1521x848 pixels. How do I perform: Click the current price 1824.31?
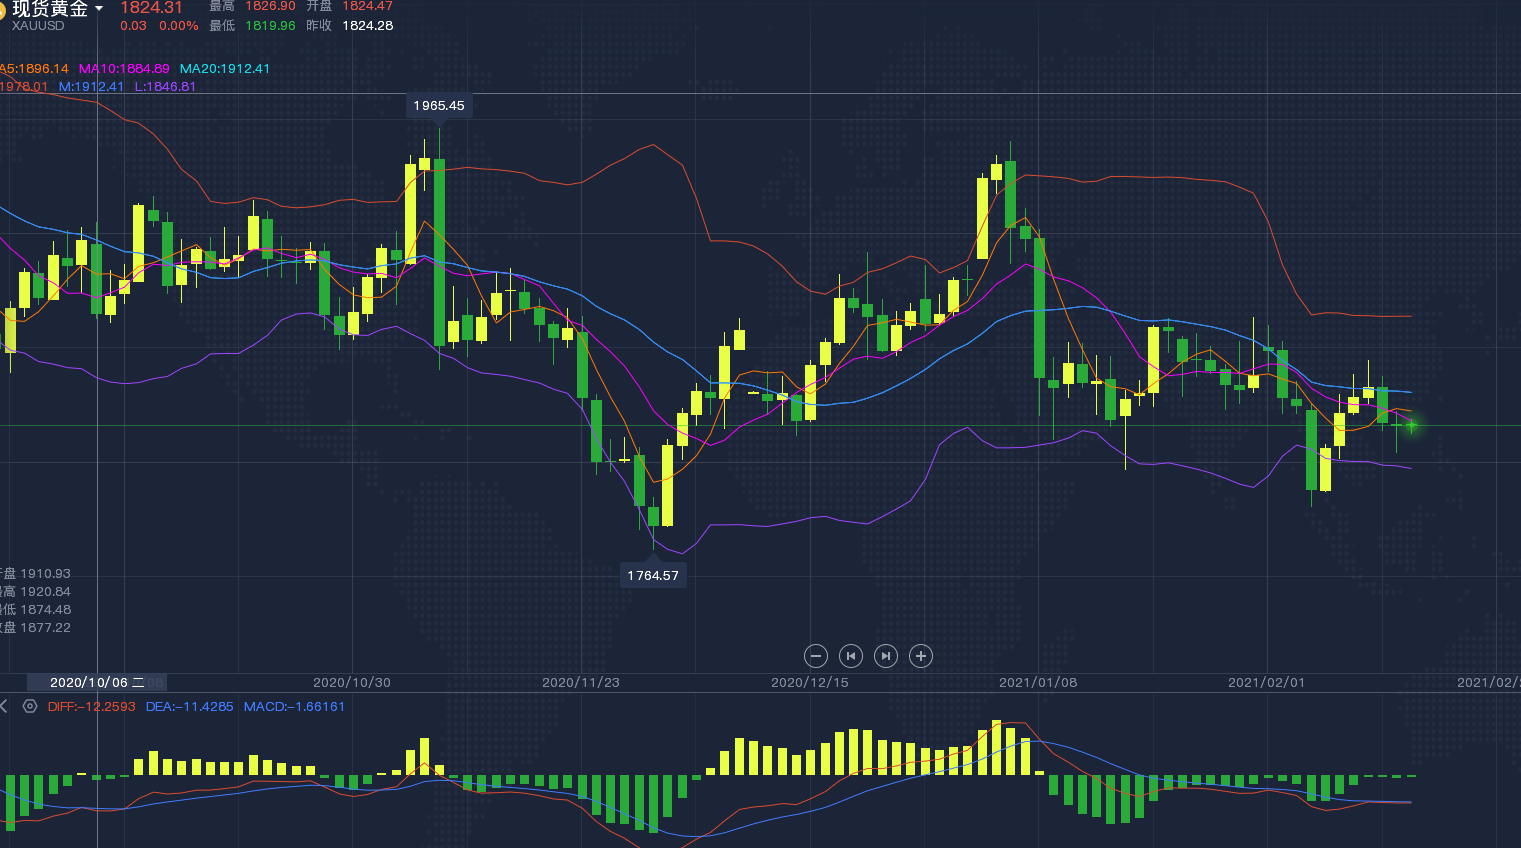point(152,8)
